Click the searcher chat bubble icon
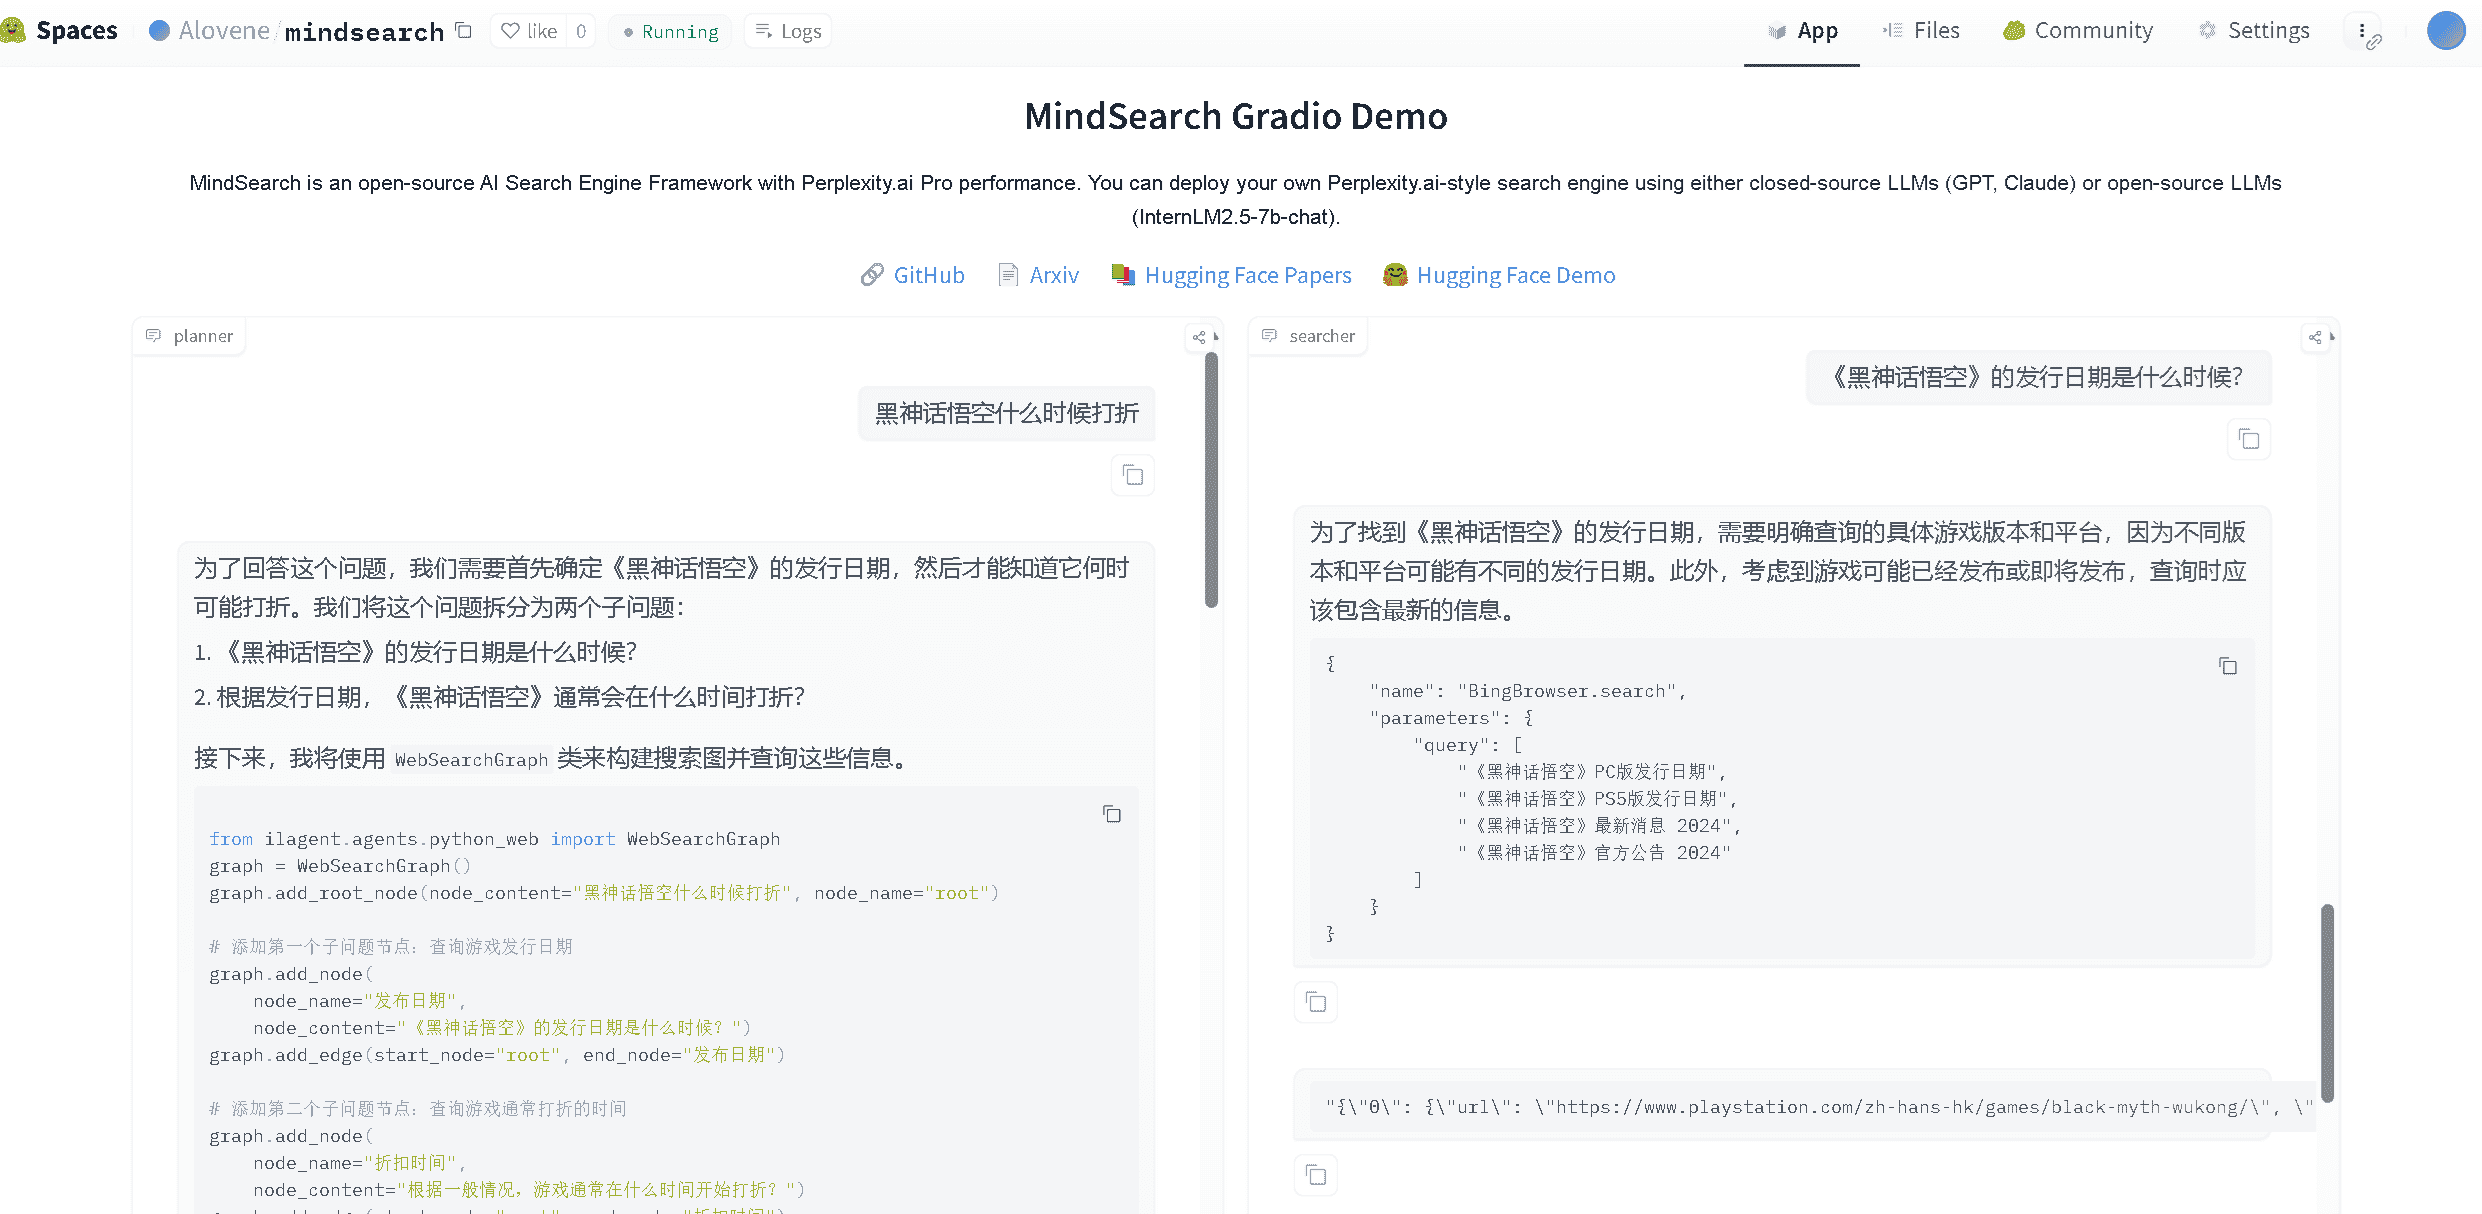The width and height of the screenshot is (2482, 1214). 1269,335
